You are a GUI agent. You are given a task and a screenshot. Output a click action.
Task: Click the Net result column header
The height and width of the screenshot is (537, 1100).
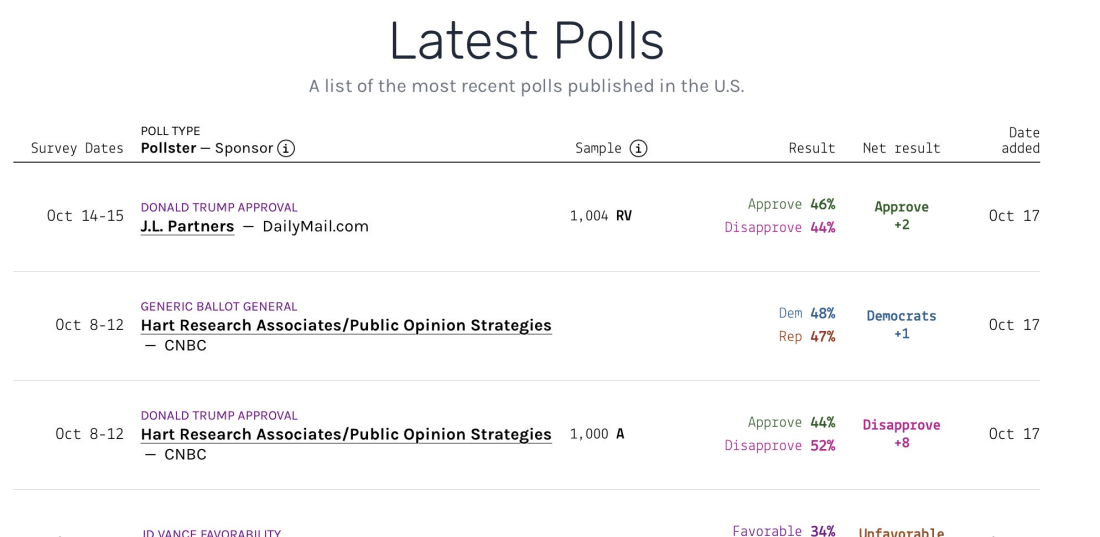(901, 148)
